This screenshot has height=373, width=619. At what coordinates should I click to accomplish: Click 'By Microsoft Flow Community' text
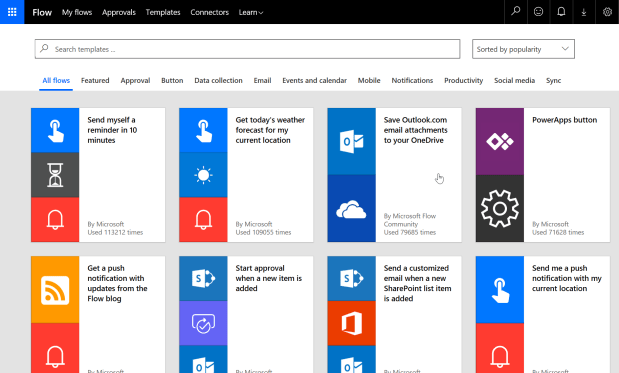[410, 220]
